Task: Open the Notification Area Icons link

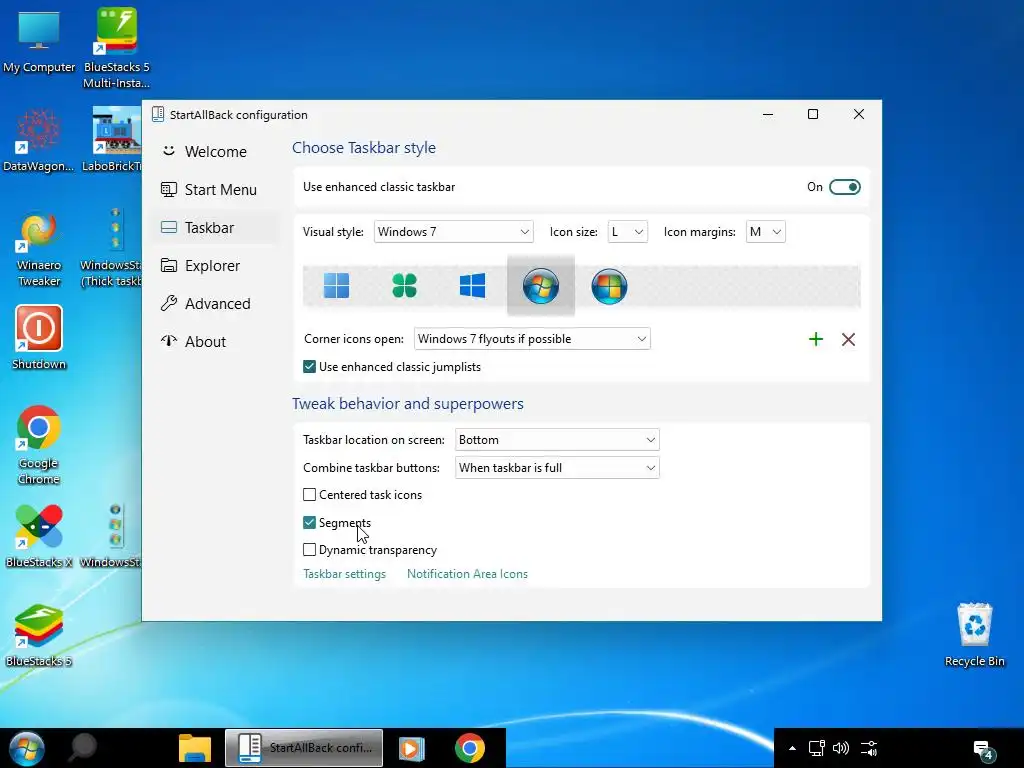Action: [467, 574]
